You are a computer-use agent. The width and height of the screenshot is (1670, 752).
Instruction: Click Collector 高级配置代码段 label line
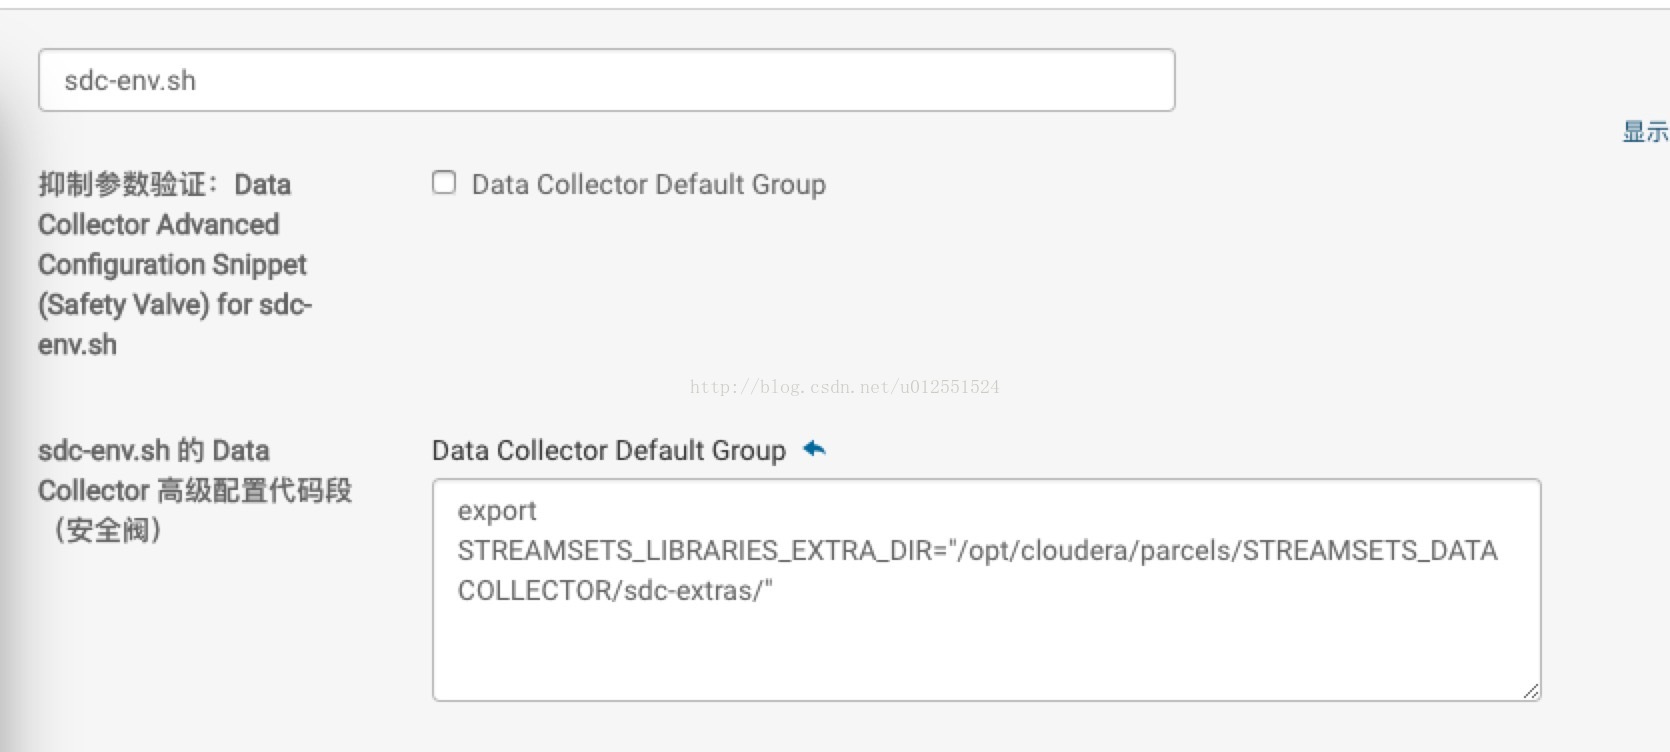pos(195,491)
